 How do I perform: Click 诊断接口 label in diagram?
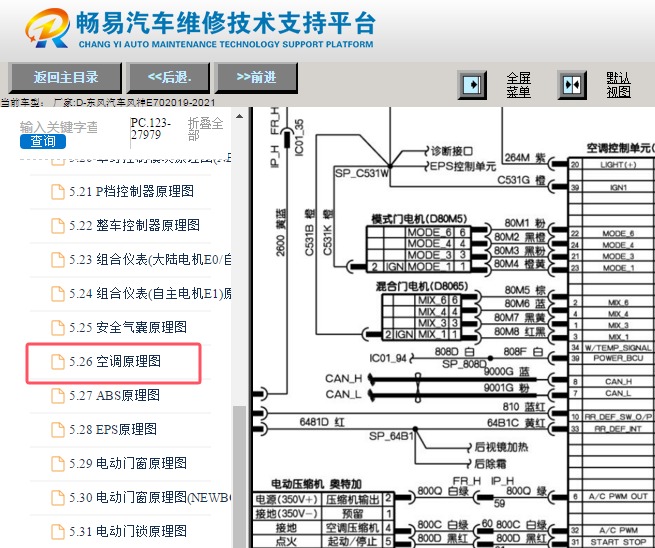click(x=452, y=151)
